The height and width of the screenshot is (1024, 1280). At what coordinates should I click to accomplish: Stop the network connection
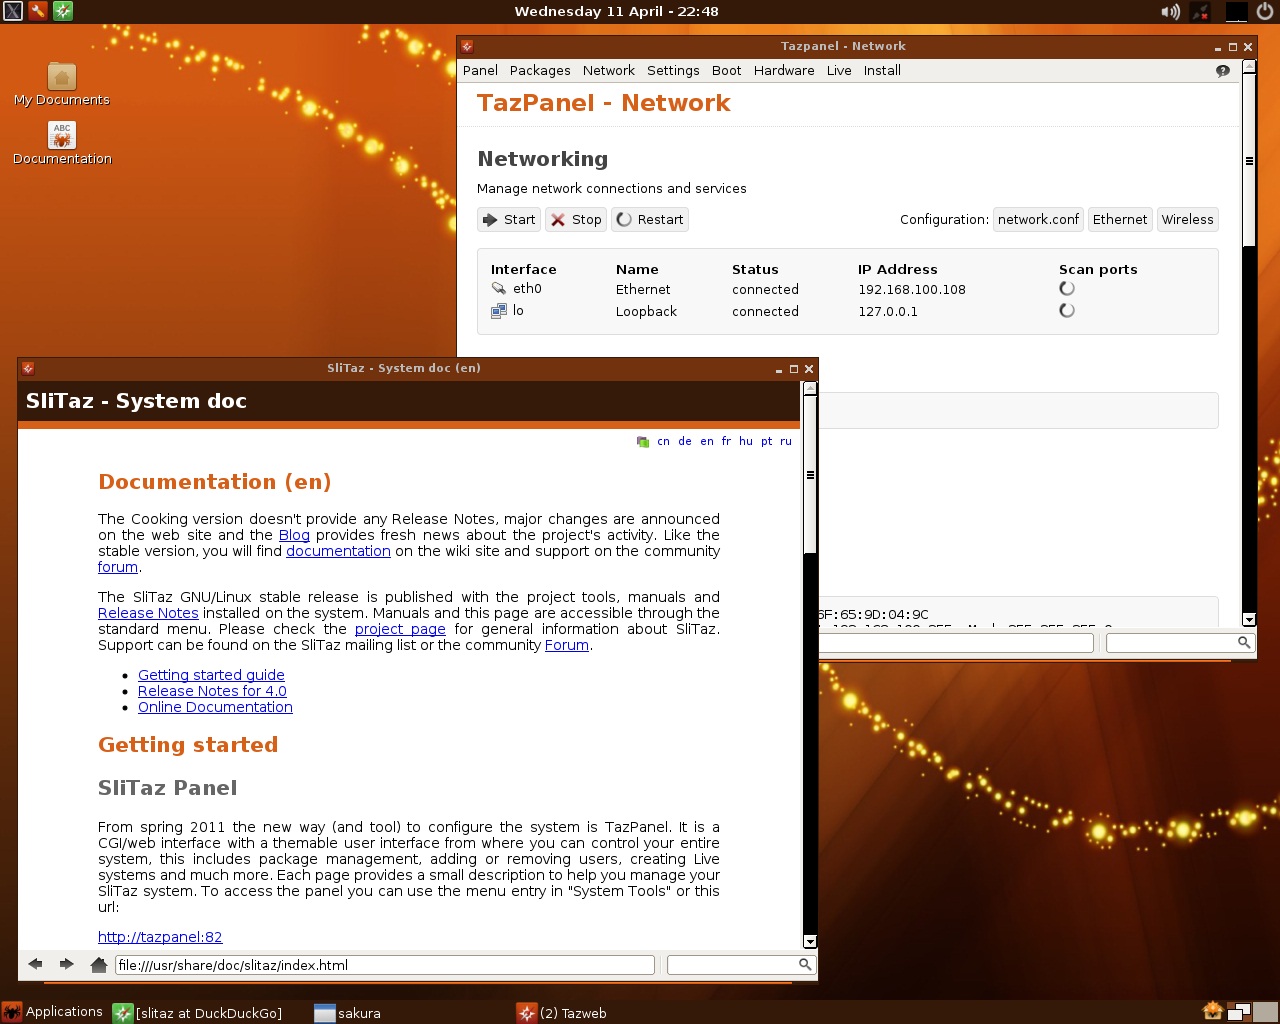[x=576, y=220]
